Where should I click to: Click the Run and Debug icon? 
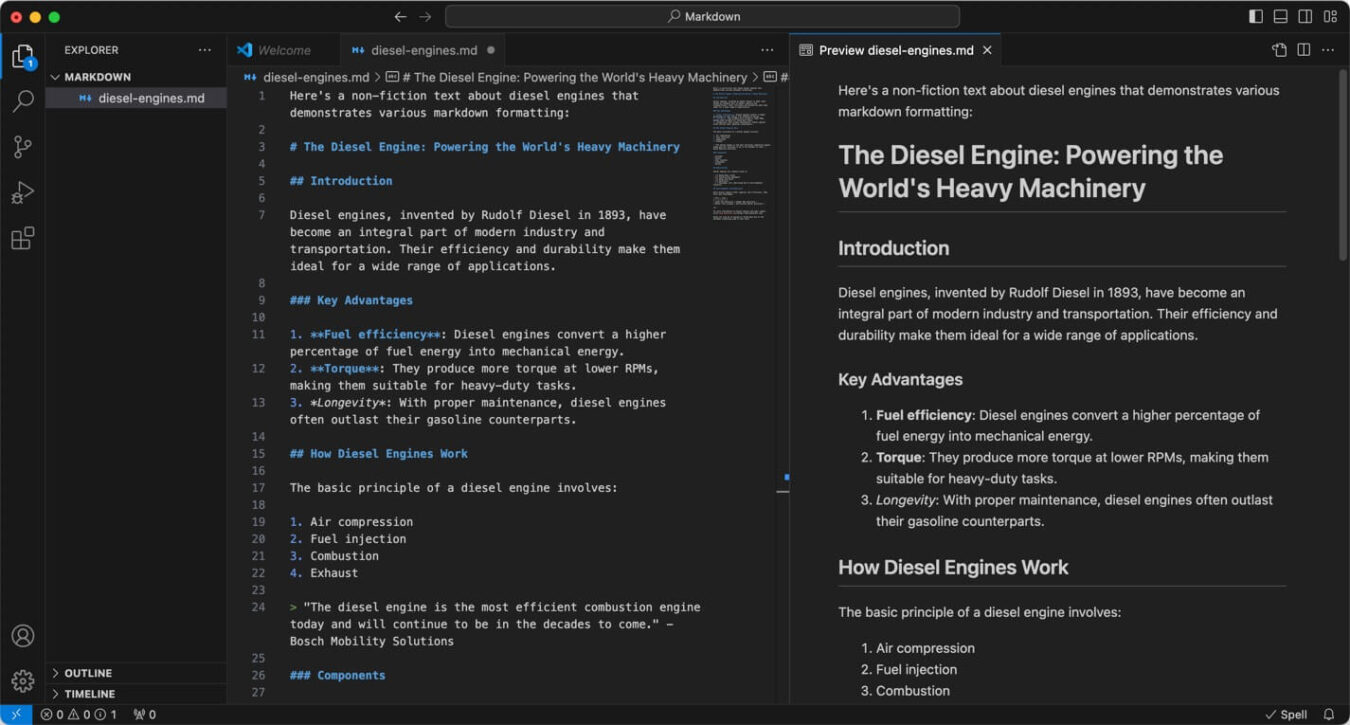[x=22, y=192]
